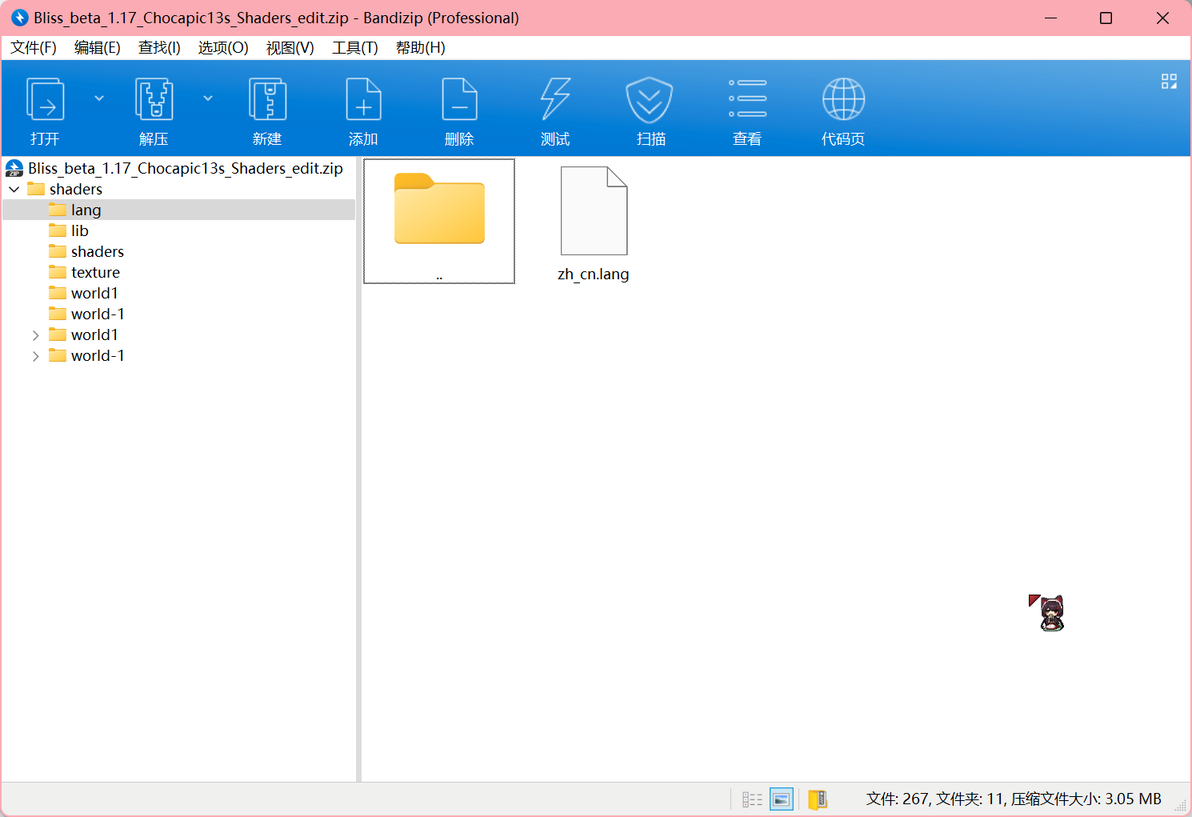Expand the world1 folder arrow
The height and width of the screenshot is (817, 1192).
(36, 335)
